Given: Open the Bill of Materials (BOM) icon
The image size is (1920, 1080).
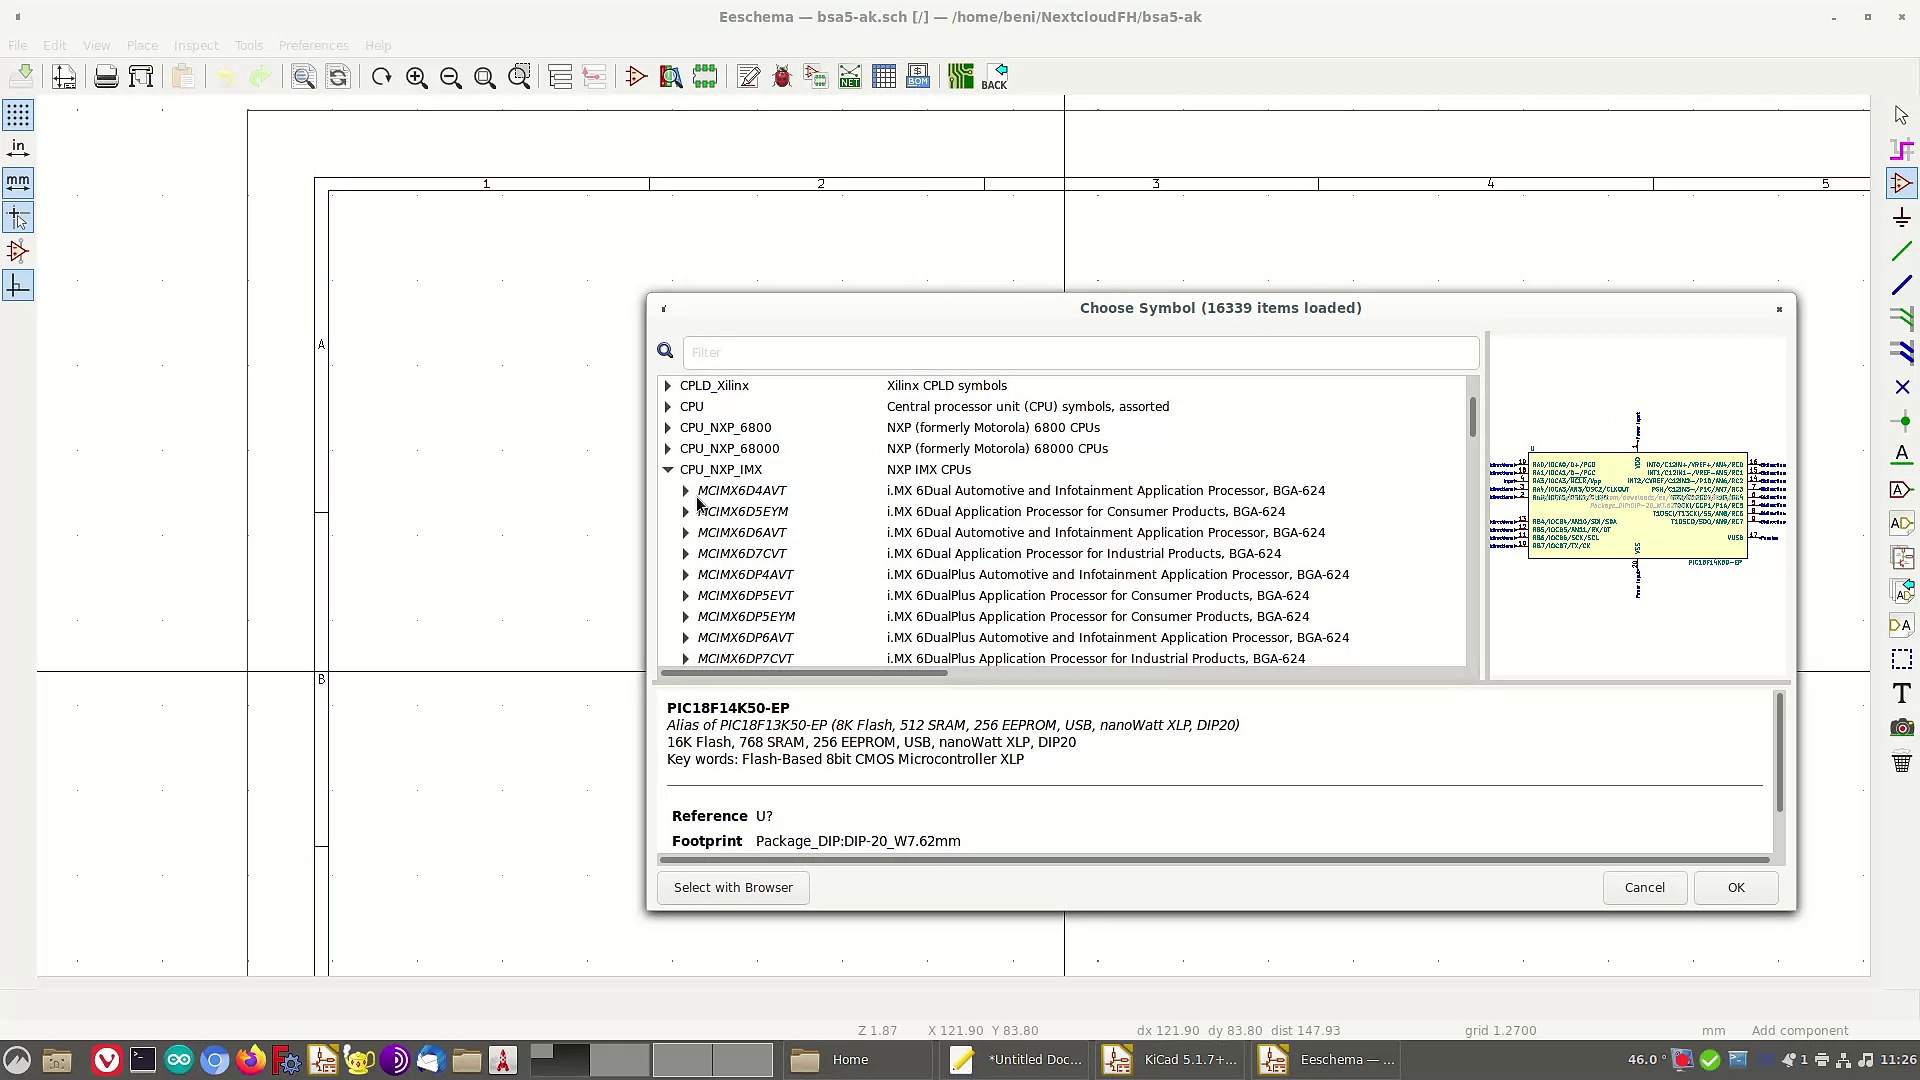Looking at the screenshot, I should tap(918, 77).
